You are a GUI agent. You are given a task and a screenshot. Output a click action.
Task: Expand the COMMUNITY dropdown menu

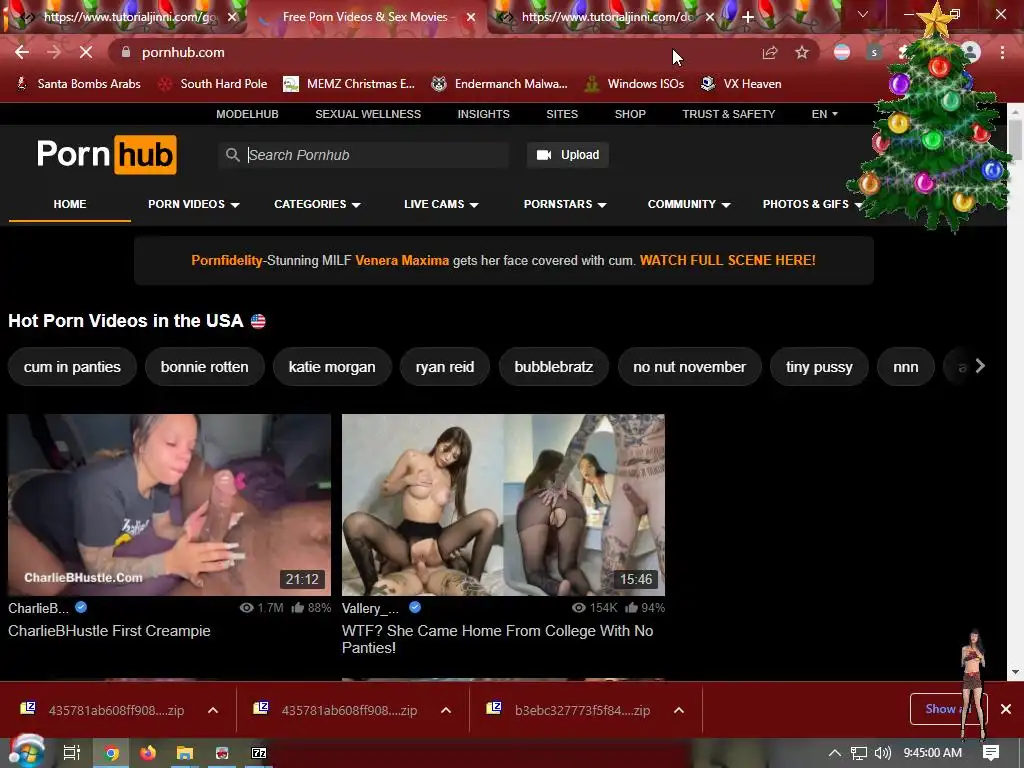688,204
